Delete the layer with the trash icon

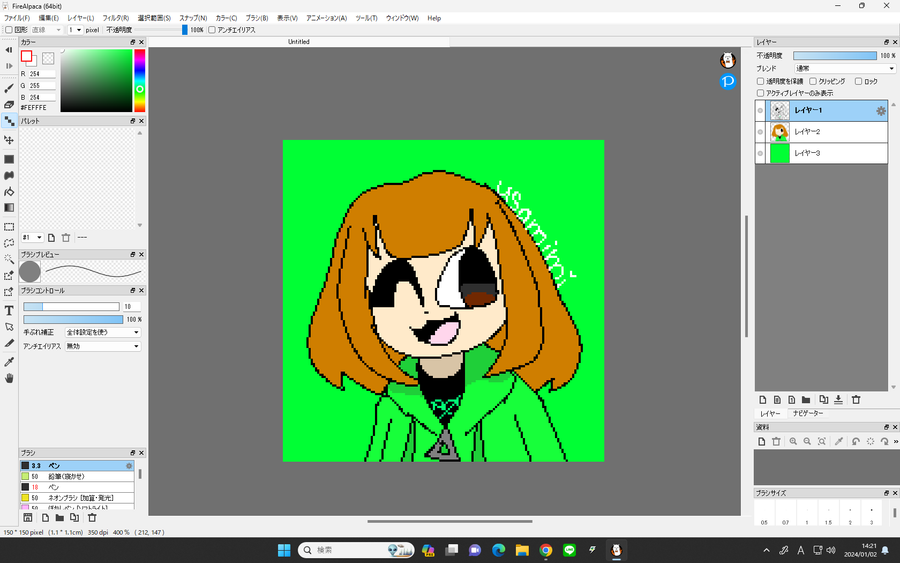tap(856, 400)
